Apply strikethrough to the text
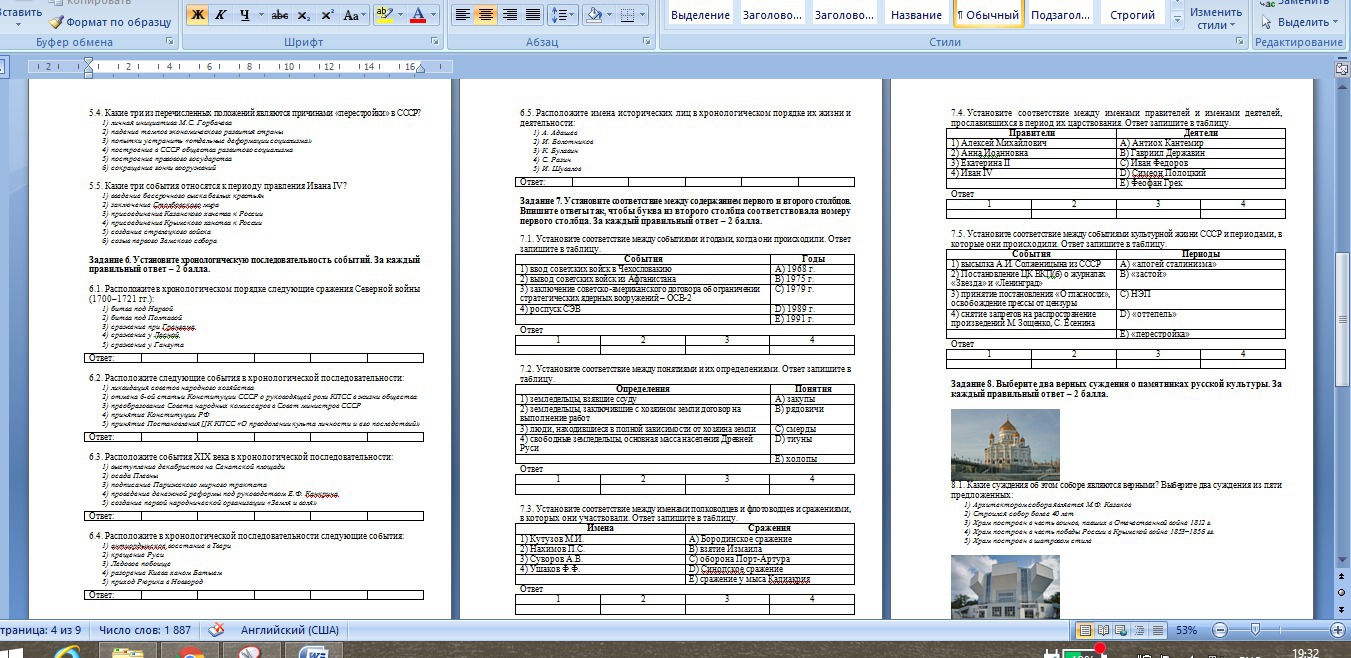1351x658 pixels. pyautogui.click(x=280, y=15)
